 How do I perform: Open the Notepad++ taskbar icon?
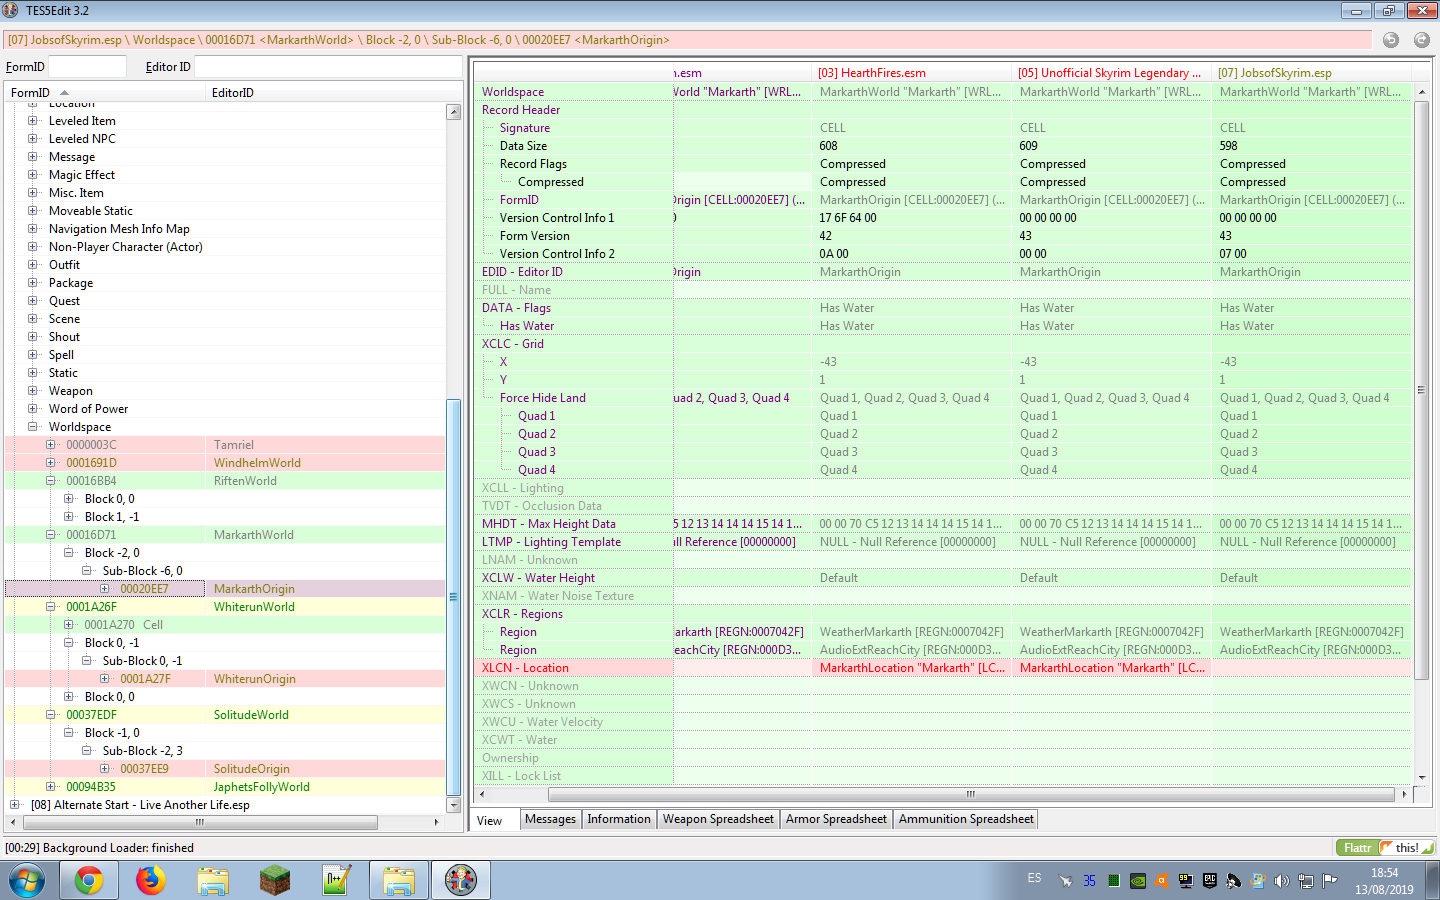(x=337, y=880)
